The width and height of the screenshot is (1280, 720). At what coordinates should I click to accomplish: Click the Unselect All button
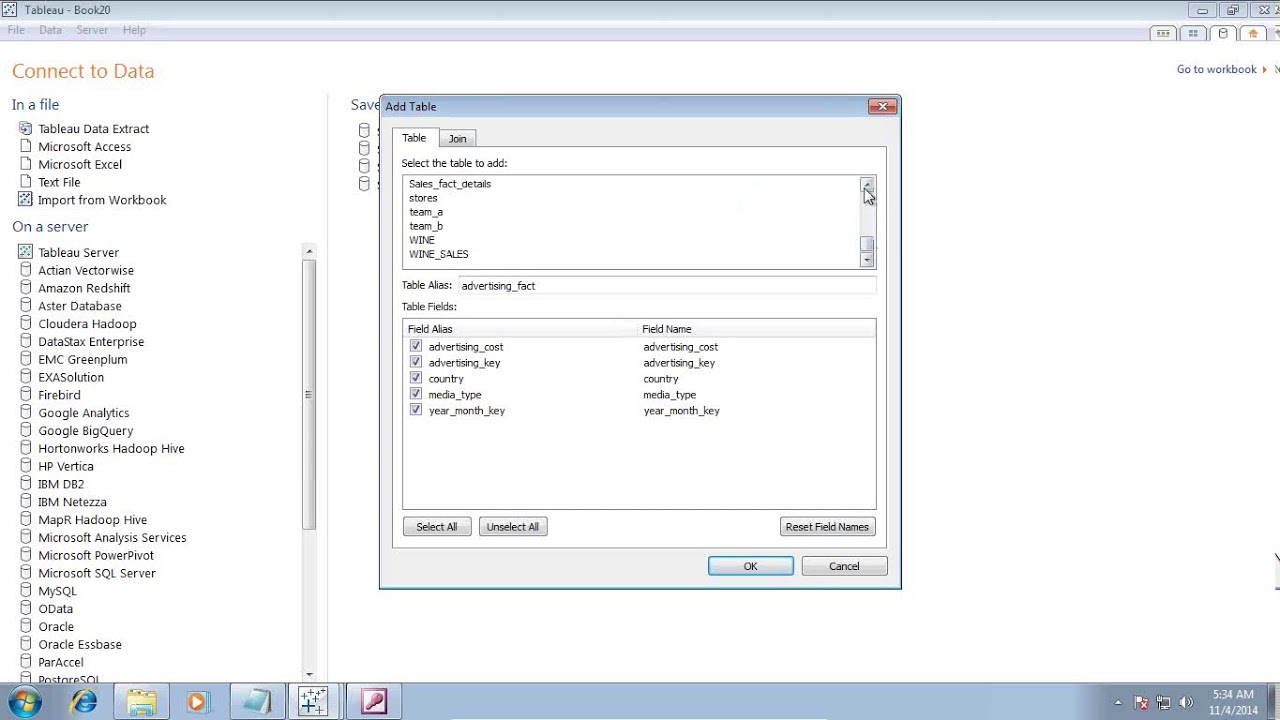513,527
